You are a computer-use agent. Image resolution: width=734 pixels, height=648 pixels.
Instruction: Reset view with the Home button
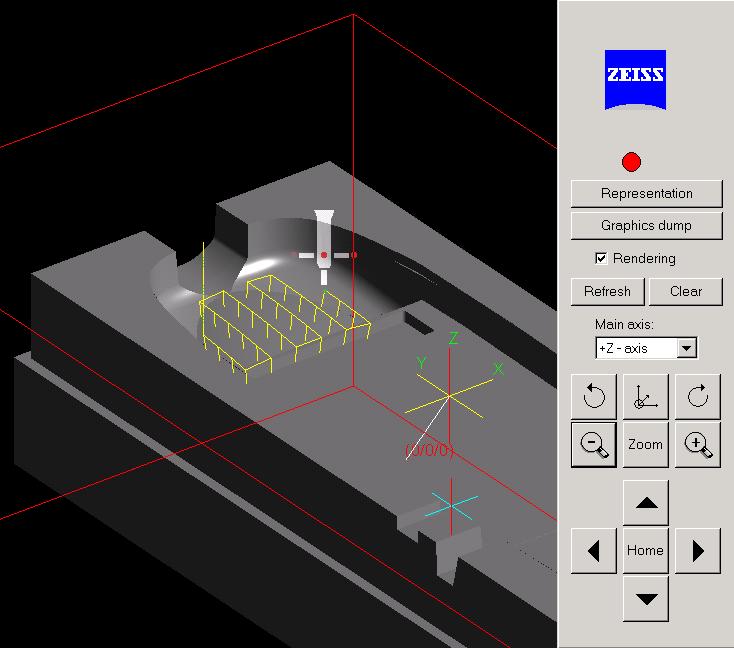point(646,551)
